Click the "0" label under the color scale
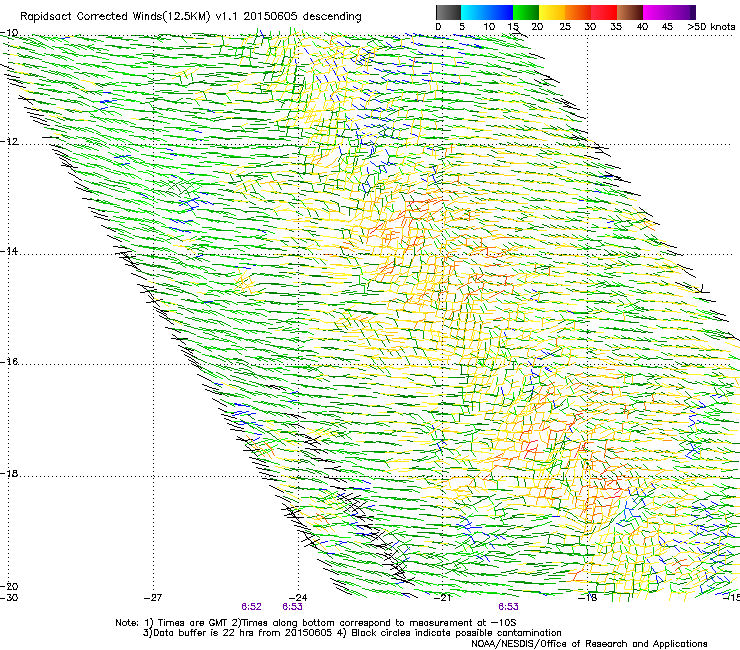 tap(438, 27)
